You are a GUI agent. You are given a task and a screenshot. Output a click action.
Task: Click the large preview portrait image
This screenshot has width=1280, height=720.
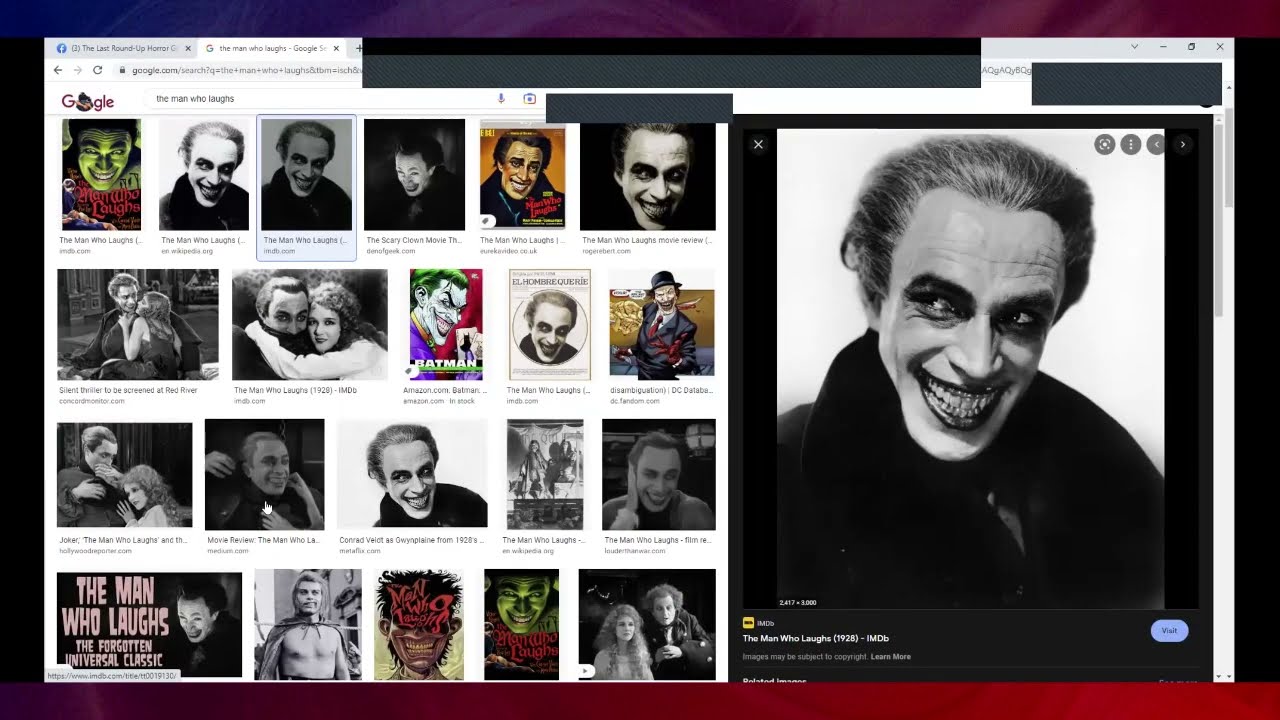point(970,368)
